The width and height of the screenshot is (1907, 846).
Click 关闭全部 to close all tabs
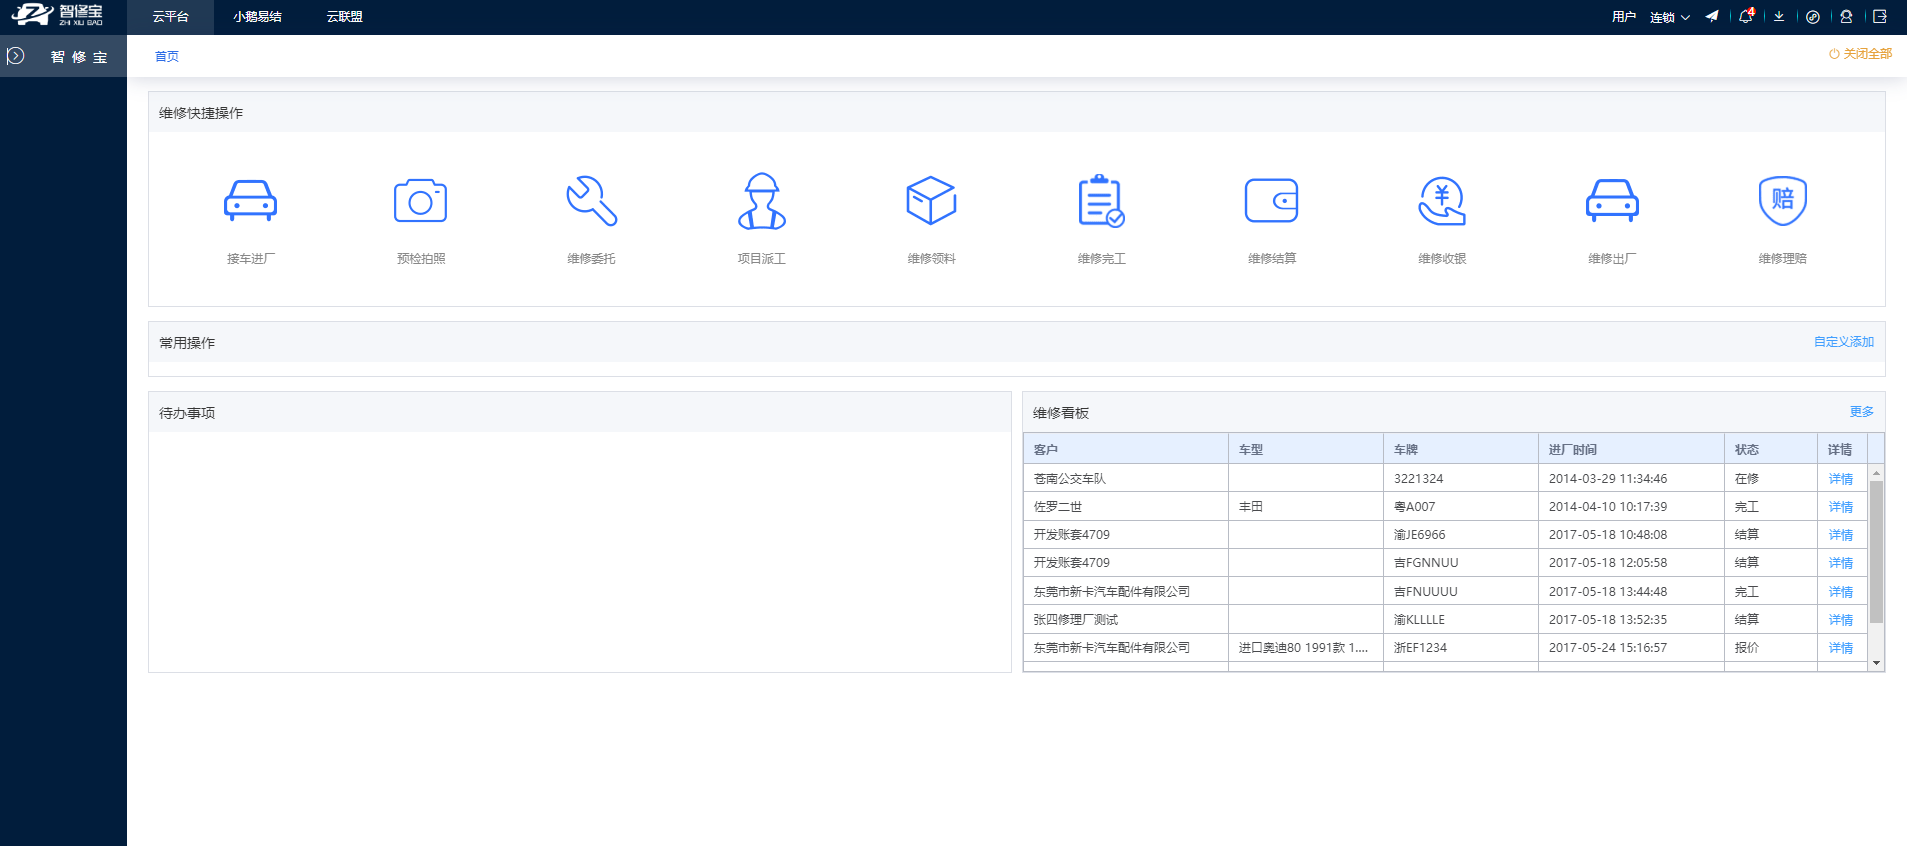click(x=1860, y=54)
